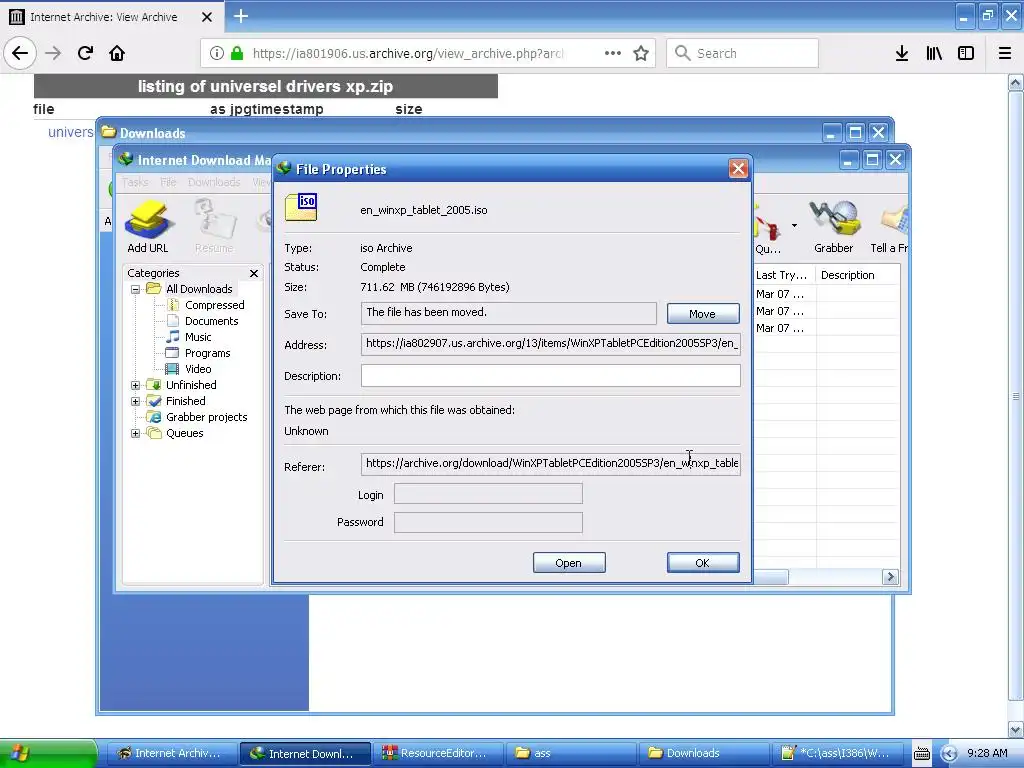Click the Firefox address bar URL
Image resolution: width=1024 pixels, height=768 pixels.
[x=408, y=54]
